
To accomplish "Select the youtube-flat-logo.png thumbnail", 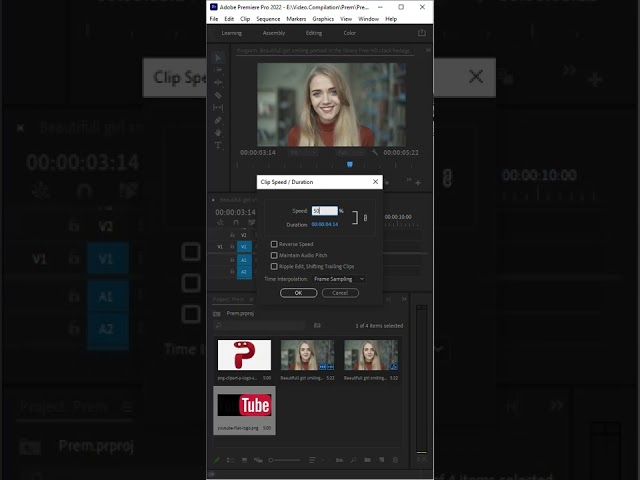I will coord(244,405).
